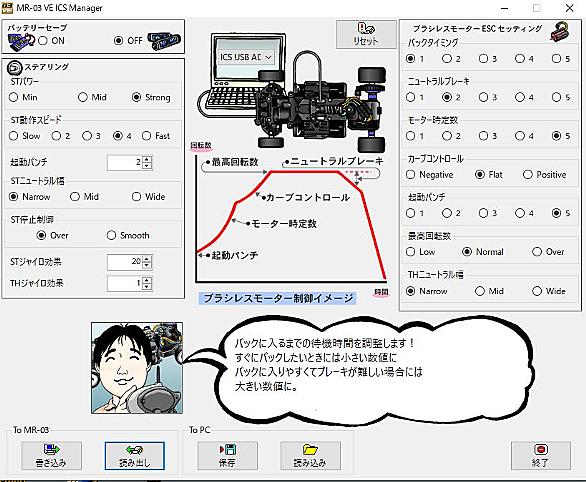Increase THジャイロ効果 value

point(147,280)
